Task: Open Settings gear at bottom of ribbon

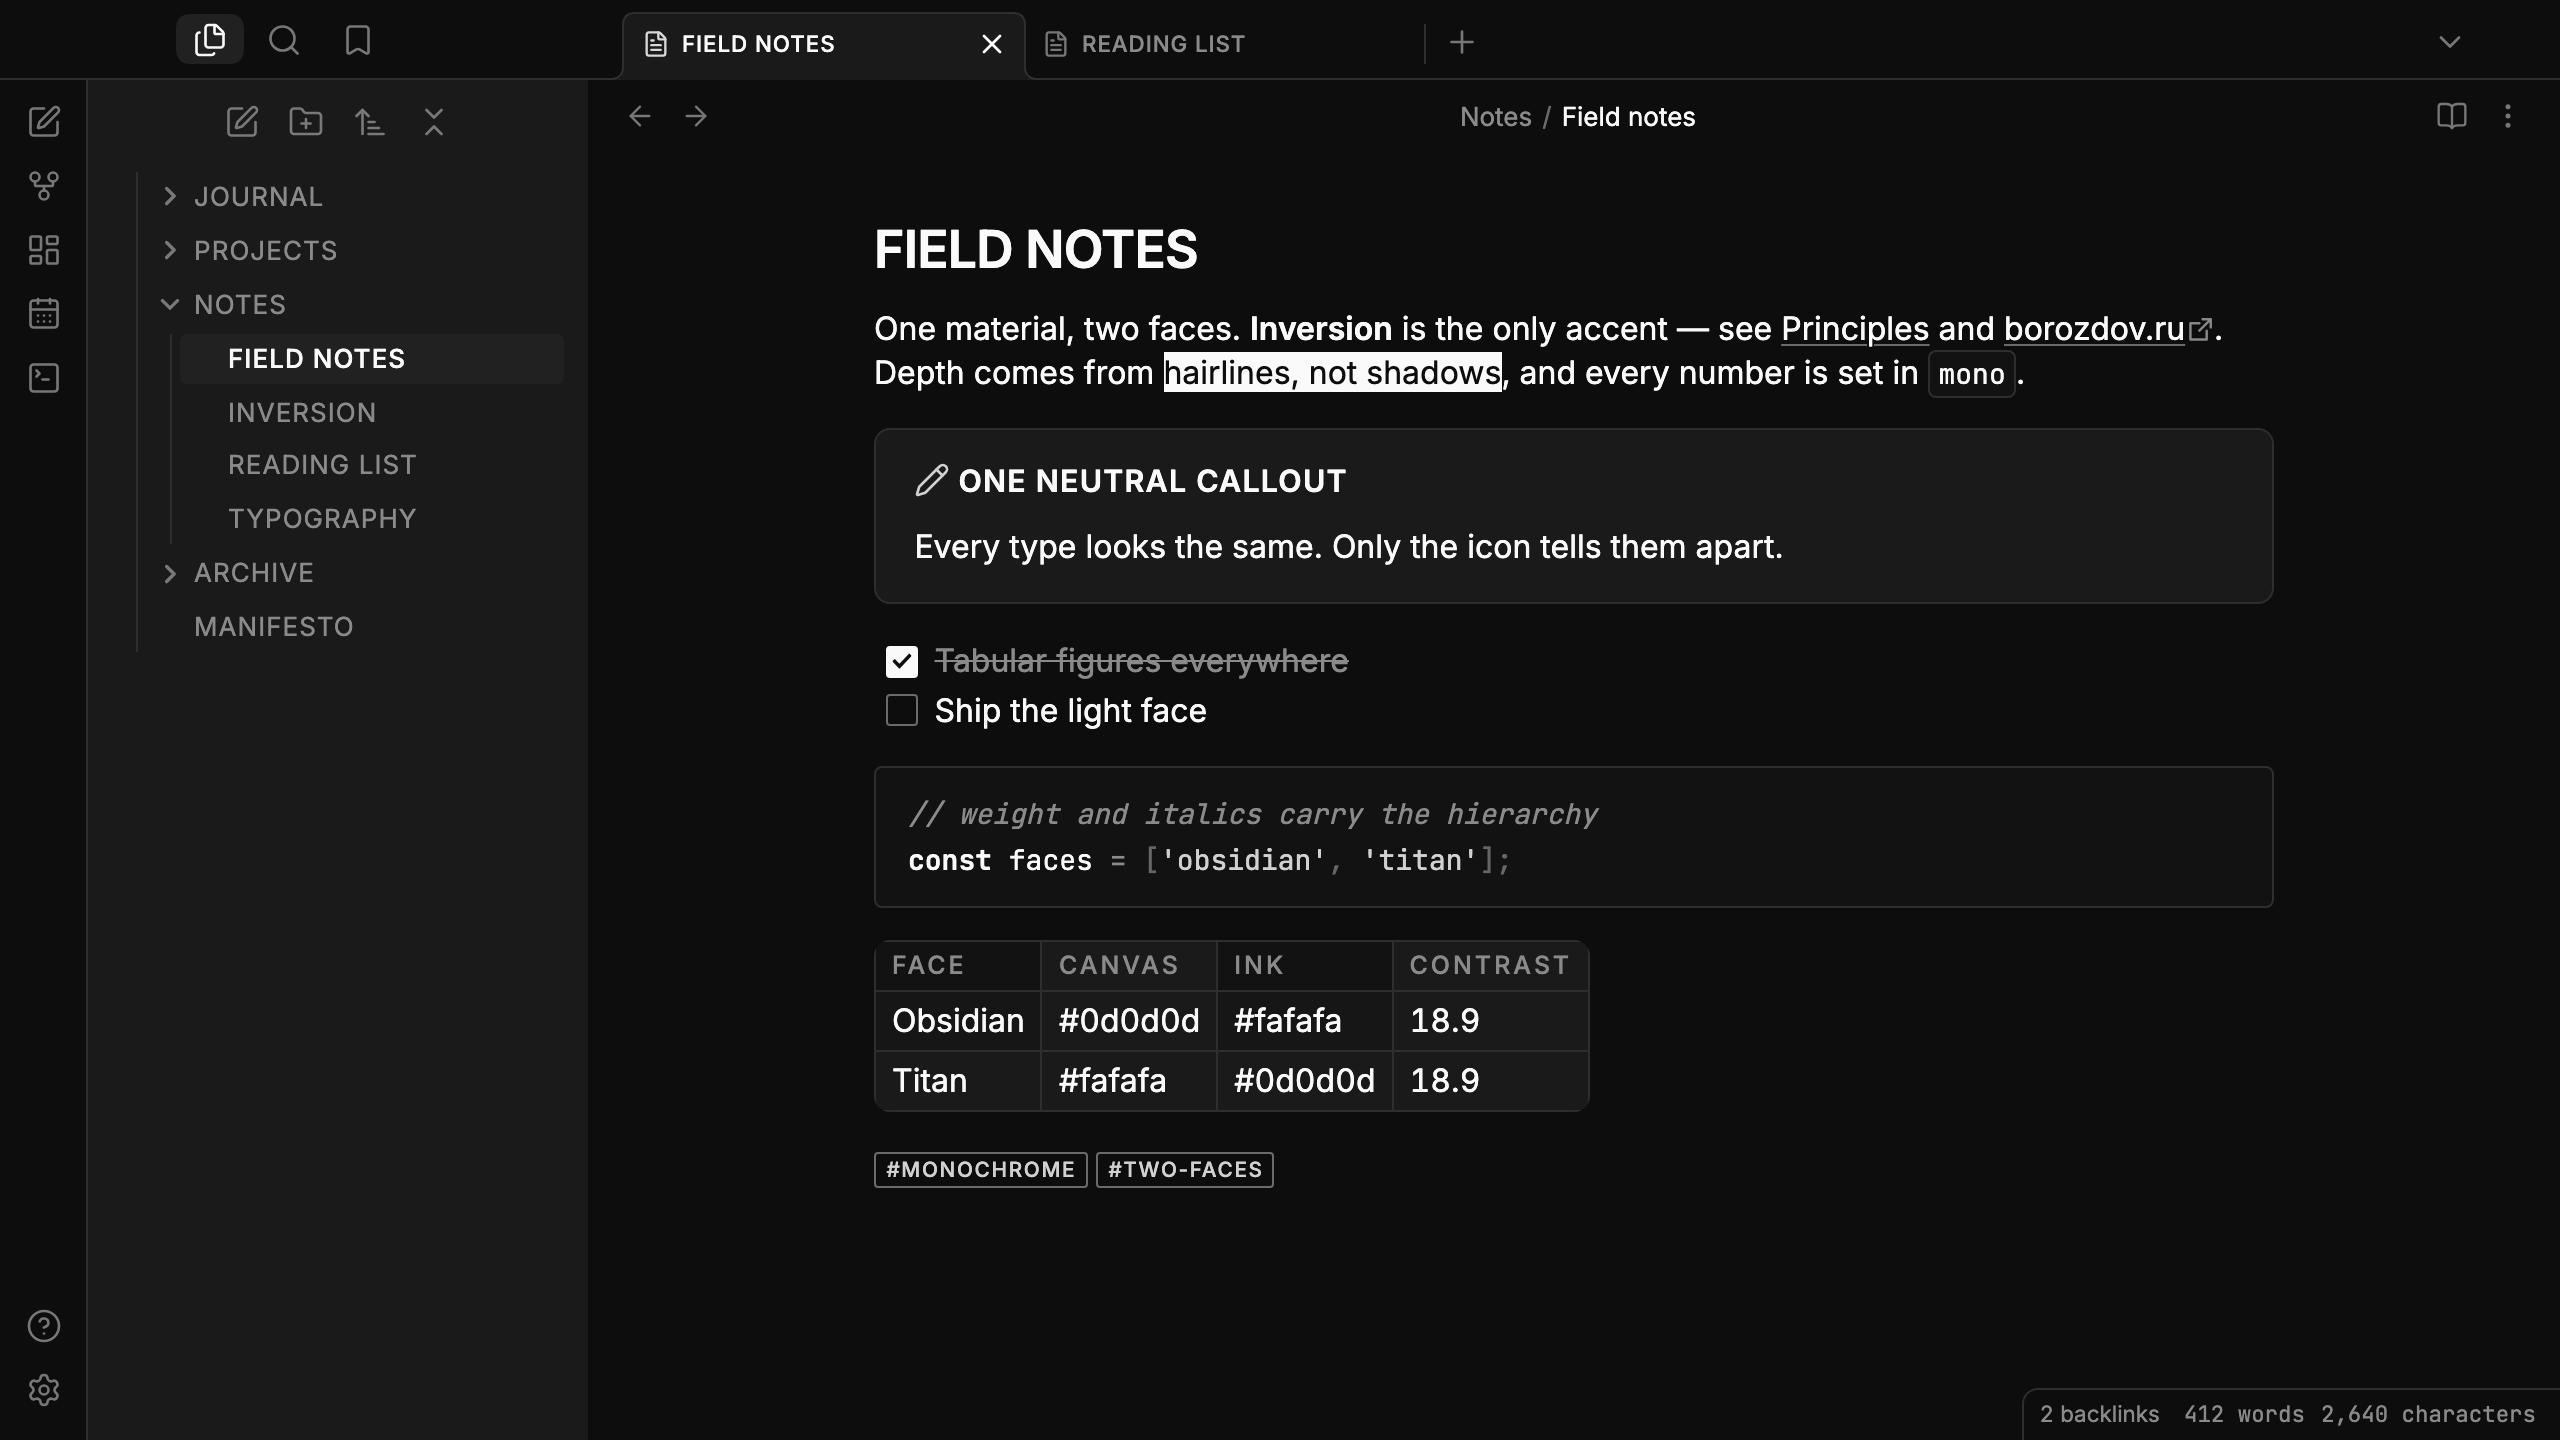Action: (x=44, y=1390)
